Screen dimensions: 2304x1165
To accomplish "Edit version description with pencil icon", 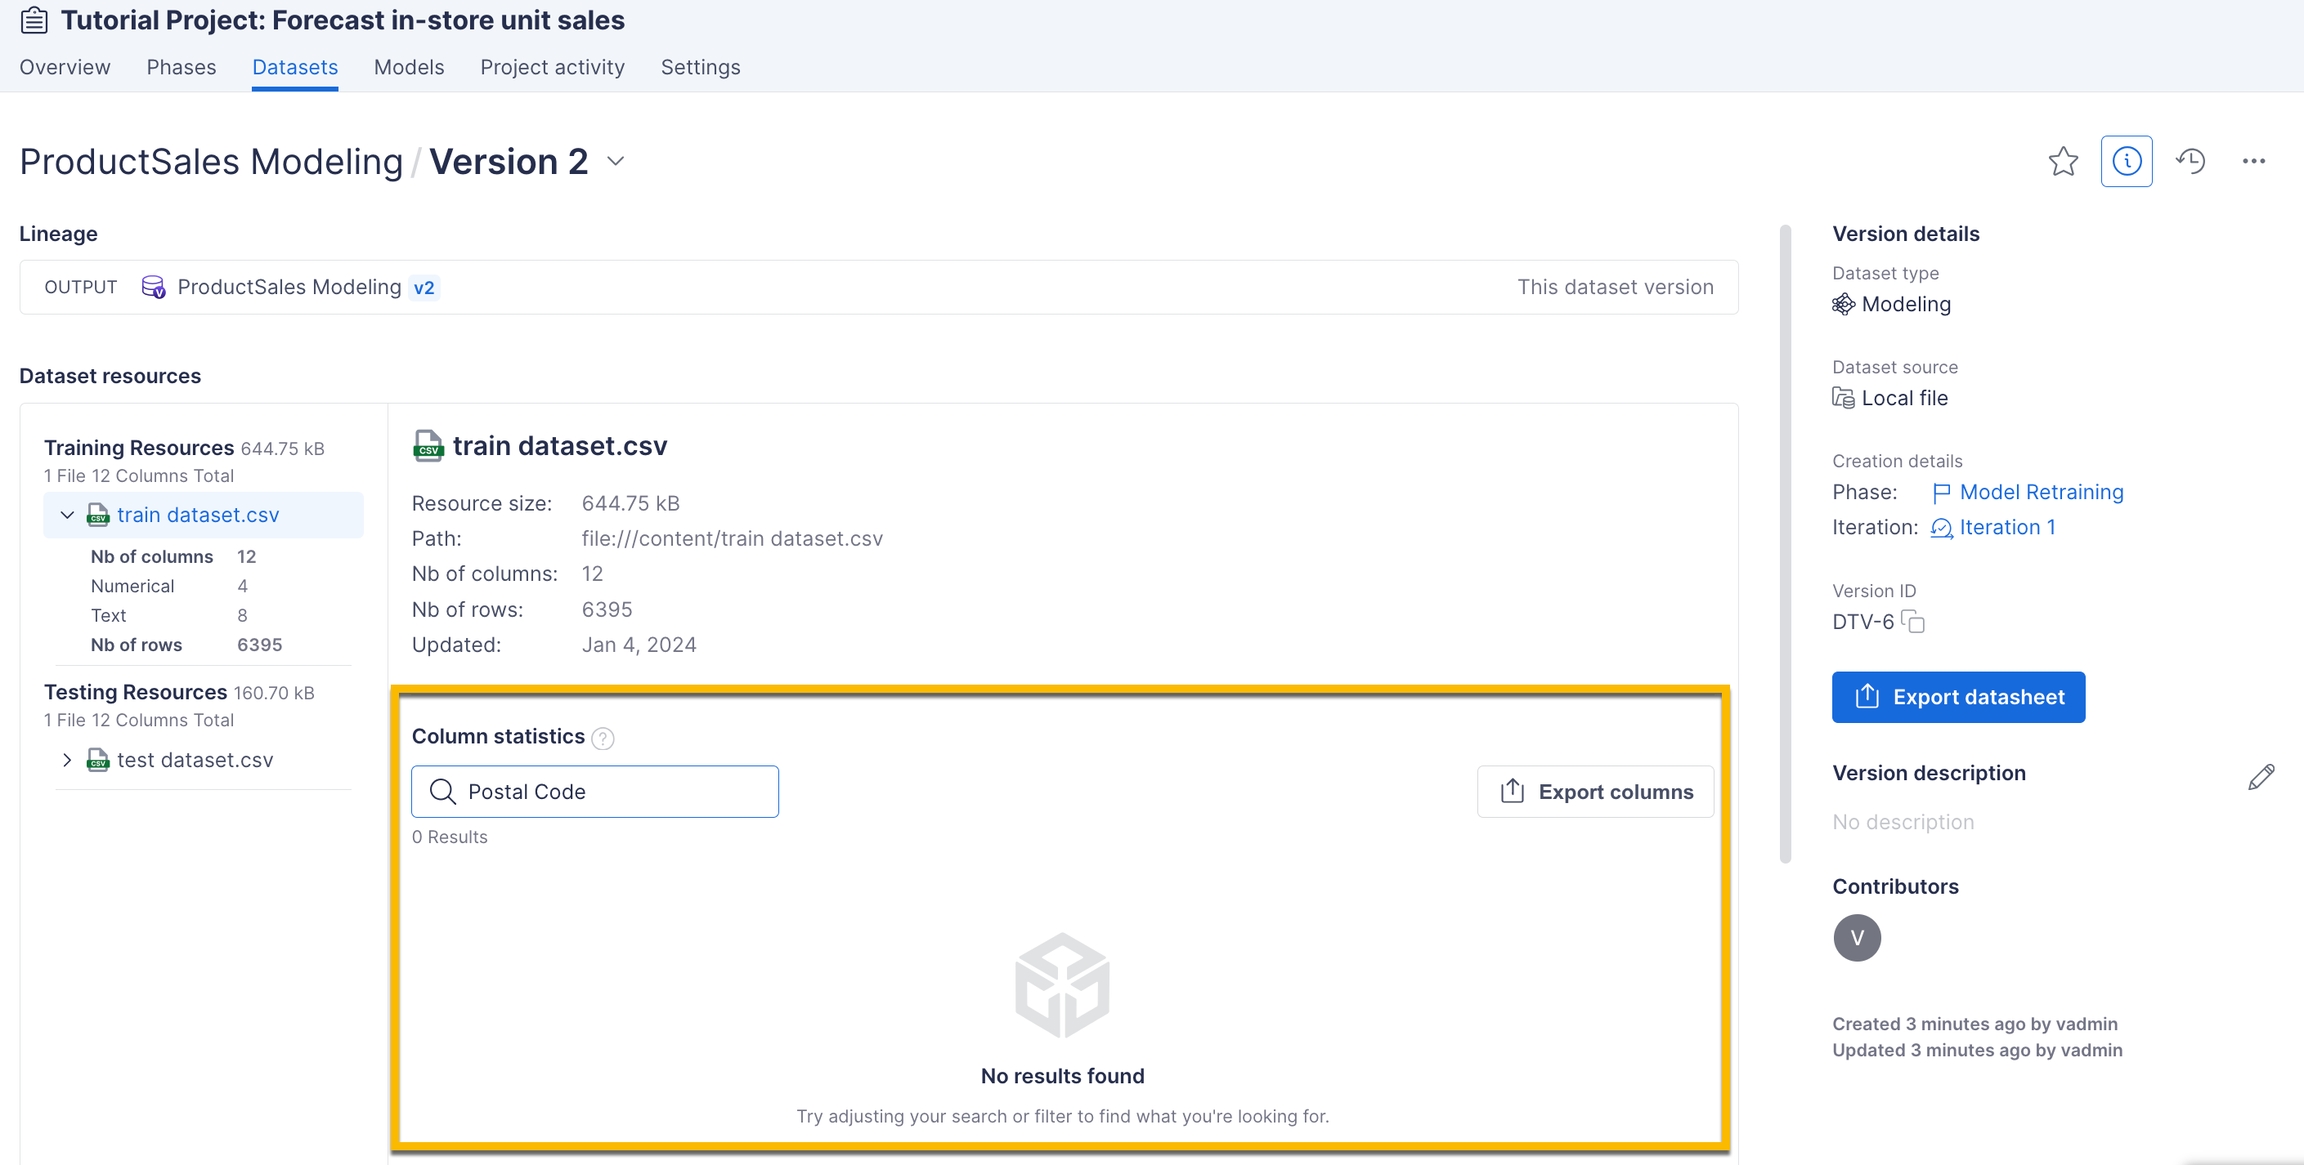I will click(x=2260, y=777).
